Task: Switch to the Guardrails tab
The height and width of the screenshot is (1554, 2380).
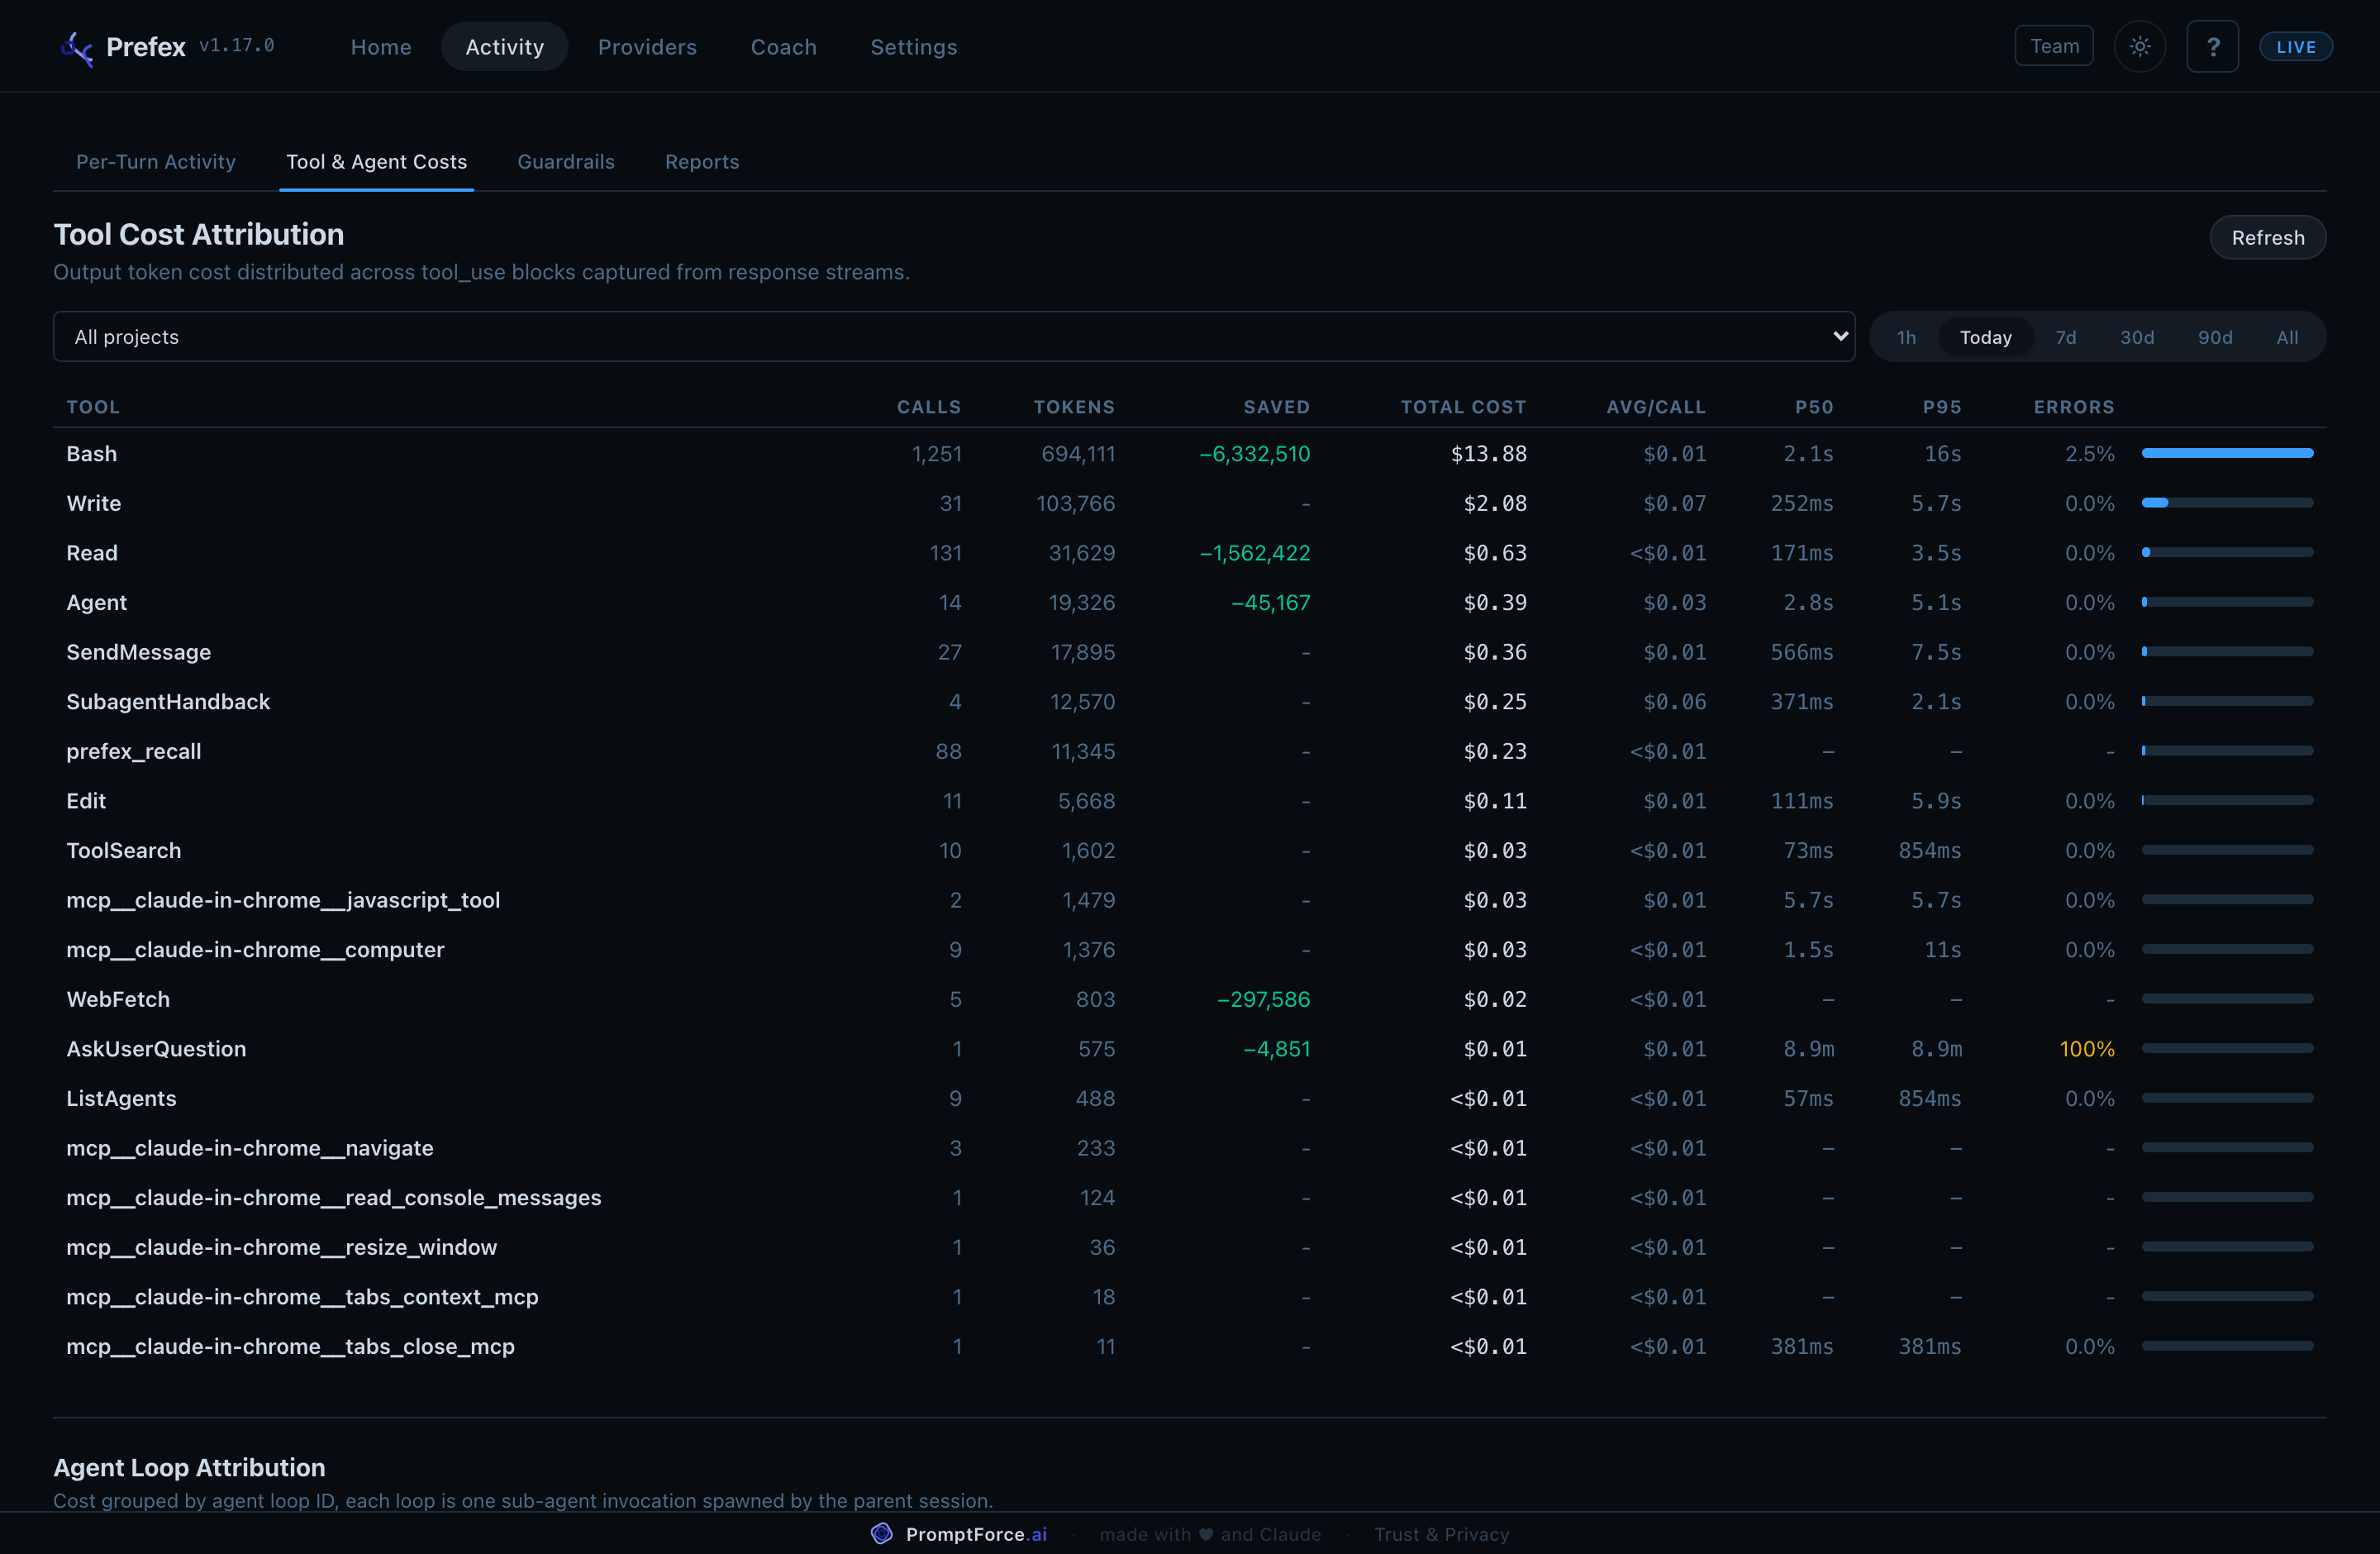Action: (565, 162)
